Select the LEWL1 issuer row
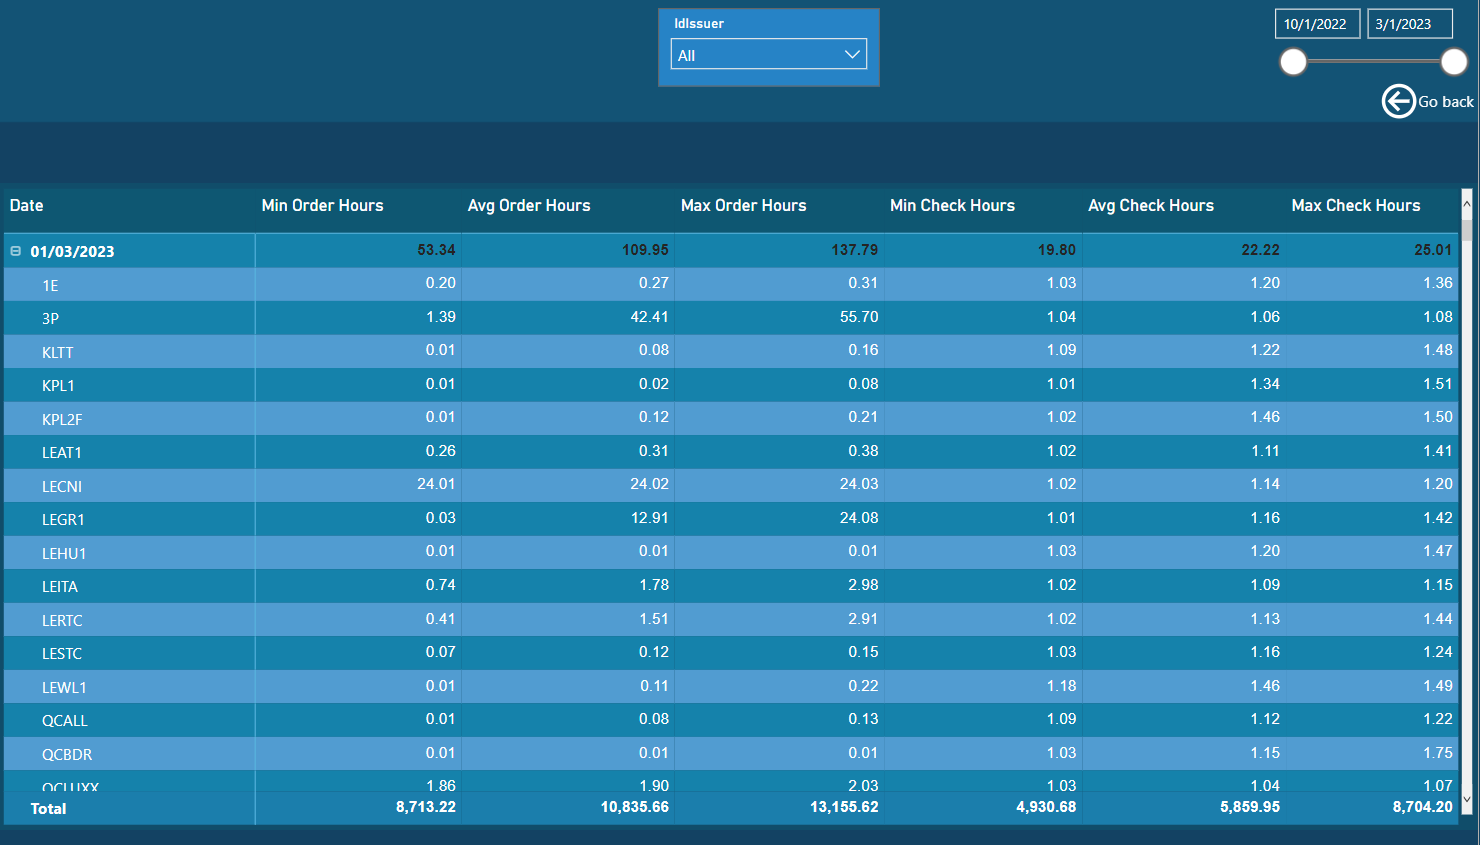Viewport: 1480px width, 845px height. (730, 687)
